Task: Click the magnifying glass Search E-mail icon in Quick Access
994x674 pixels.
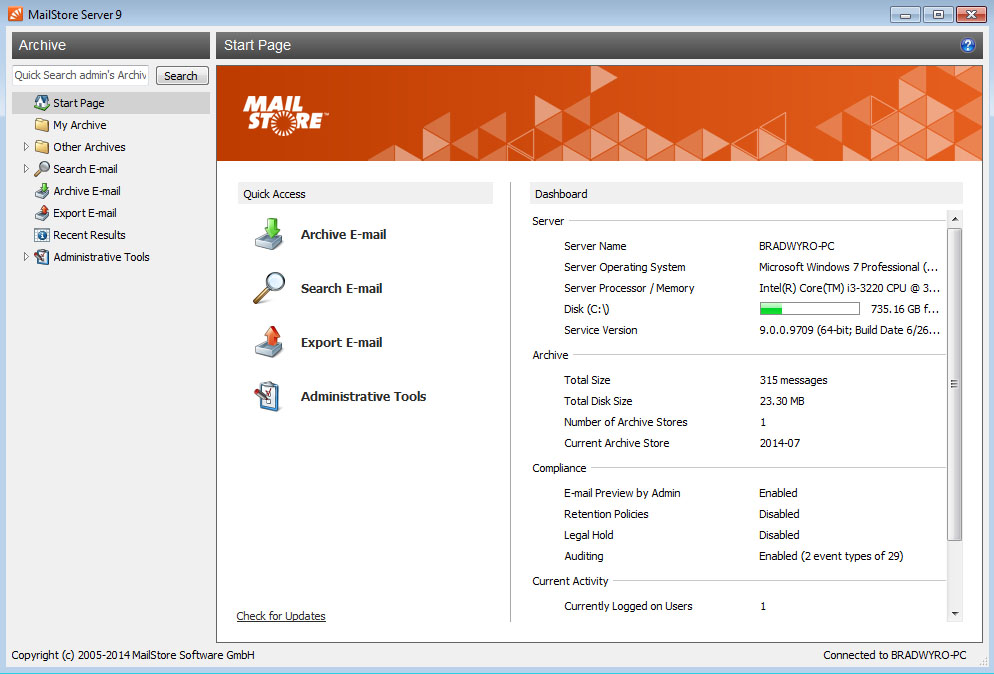Action: click(x=269, y=288)
